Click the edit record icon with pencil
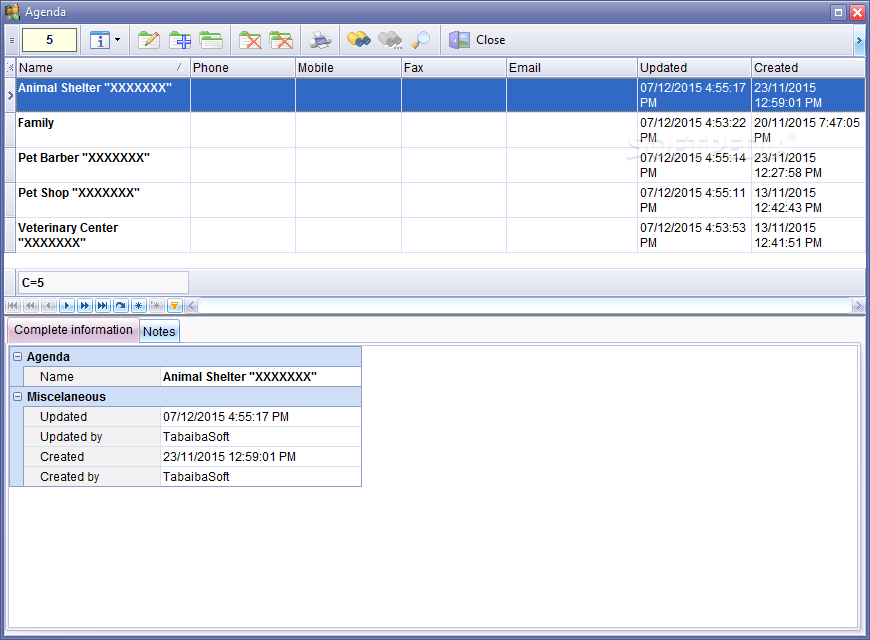870x640 pixels. click(148, 40)
